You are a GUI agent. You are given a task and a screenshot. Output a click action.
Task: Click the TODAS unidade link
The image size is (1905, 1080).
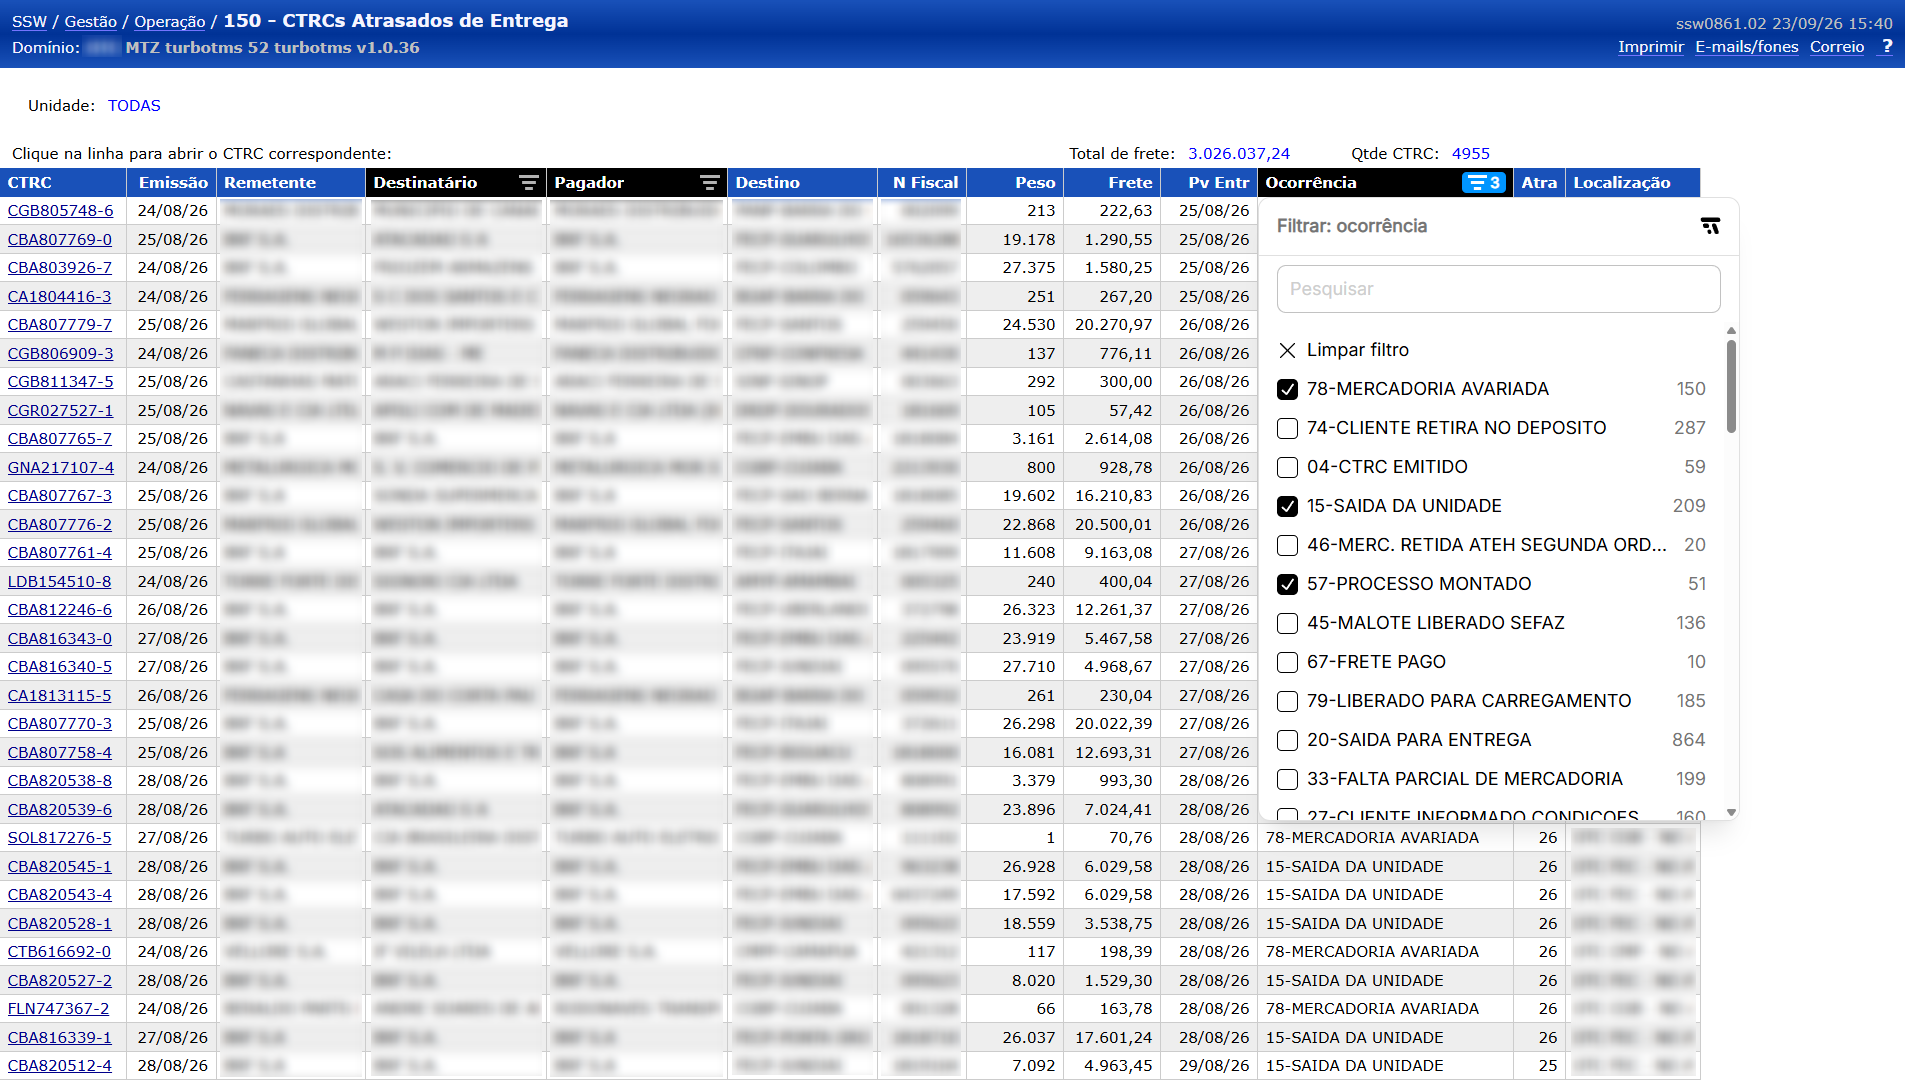click(x=134, y=106)
